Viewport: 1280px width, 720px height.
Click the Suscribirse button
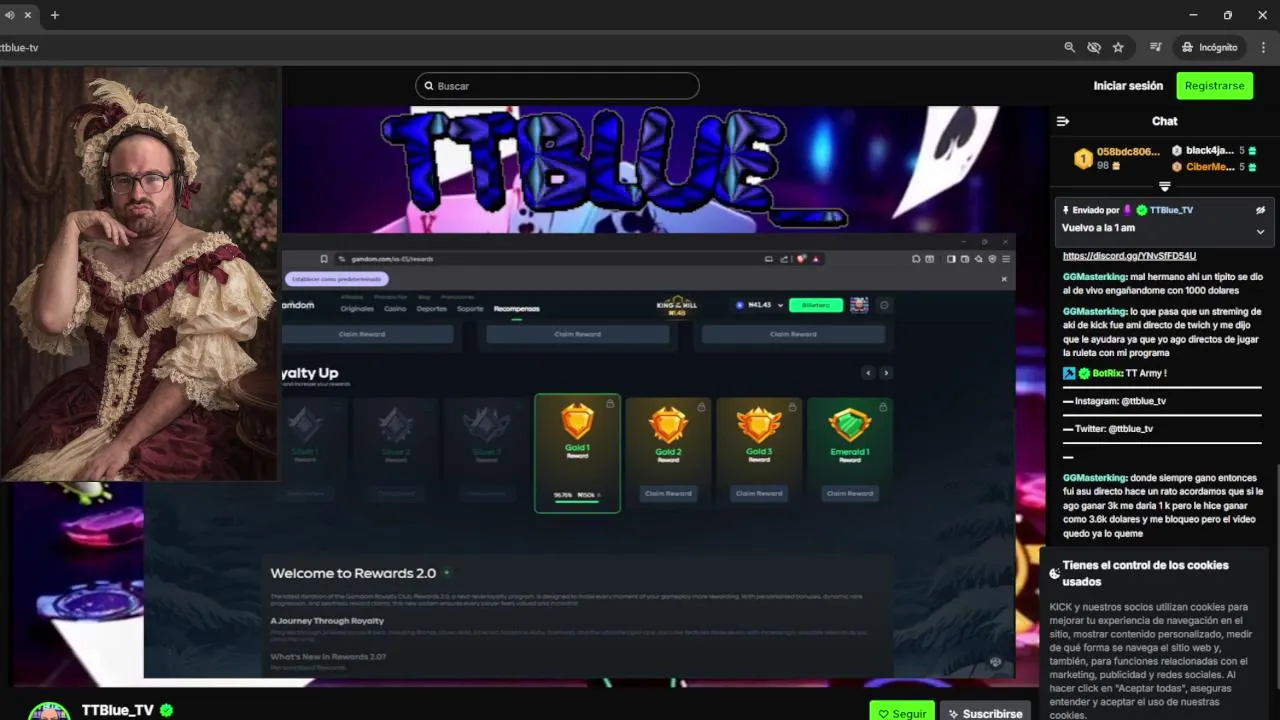[985, 713]
